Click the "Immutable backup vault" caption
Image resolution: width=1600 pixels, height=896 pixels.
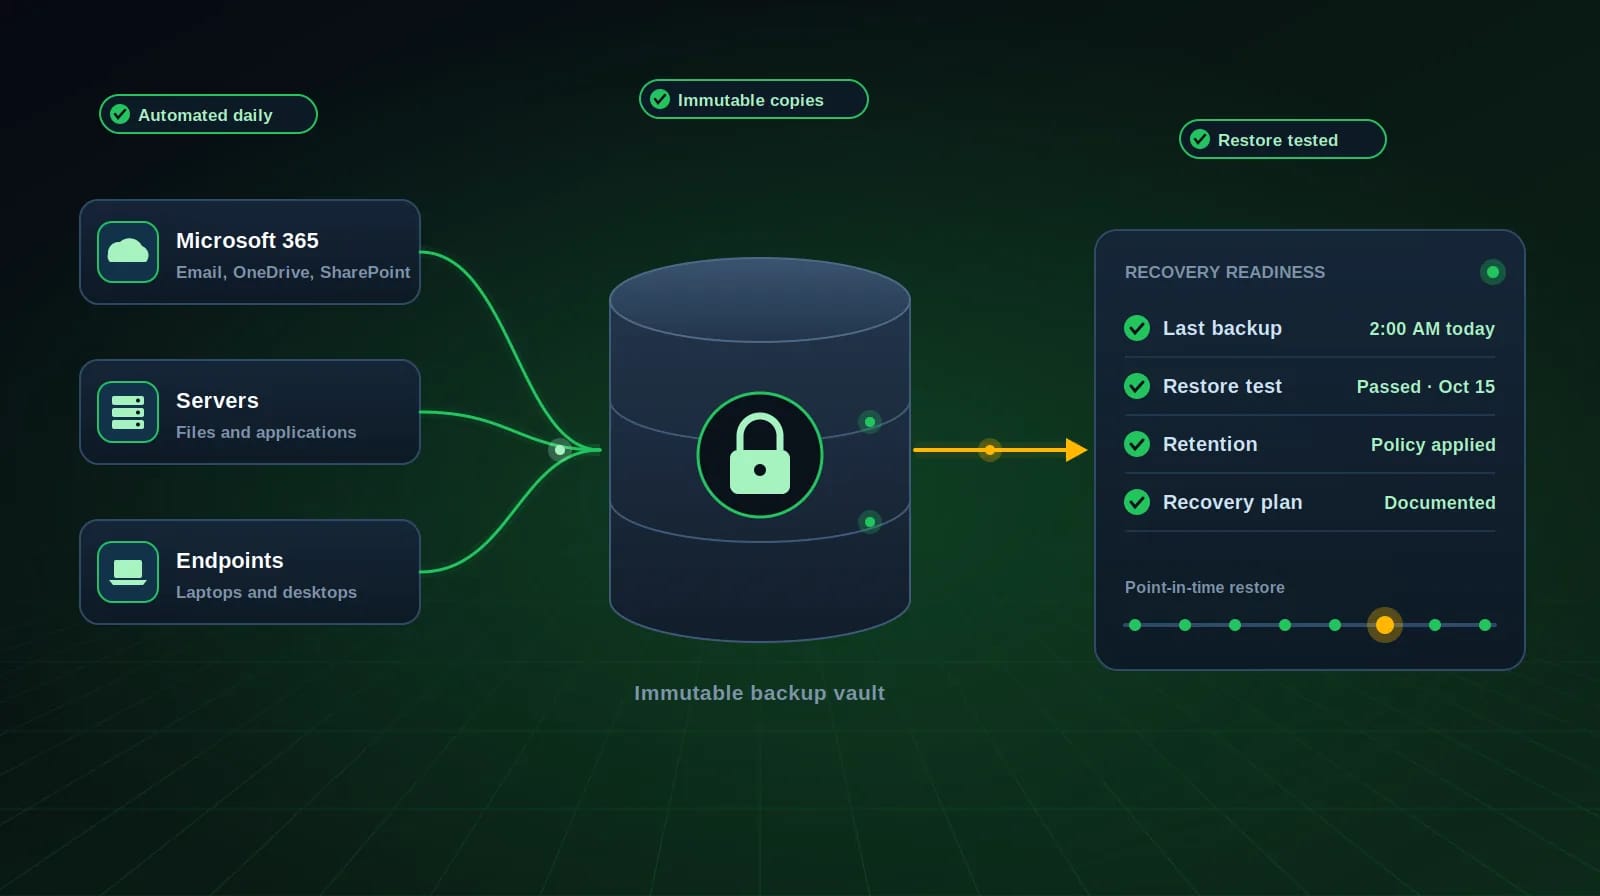(x=759, y=693)
